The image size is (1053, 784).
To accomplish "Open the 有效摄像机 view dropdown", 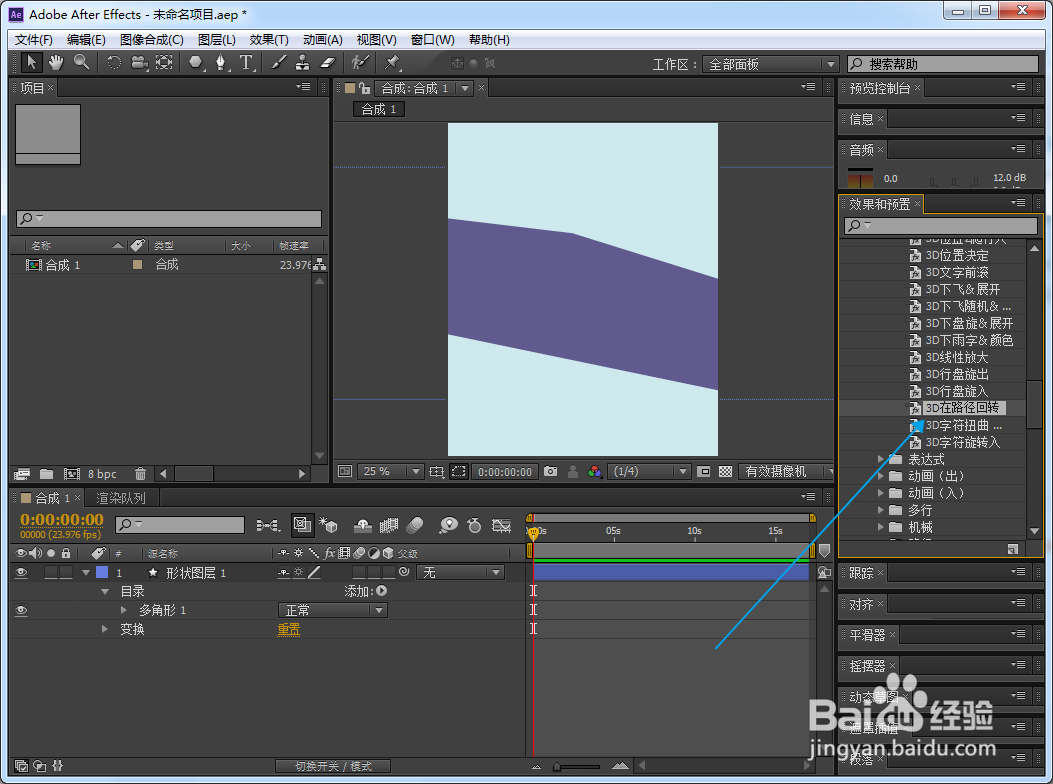I will (x=786, y=472).
